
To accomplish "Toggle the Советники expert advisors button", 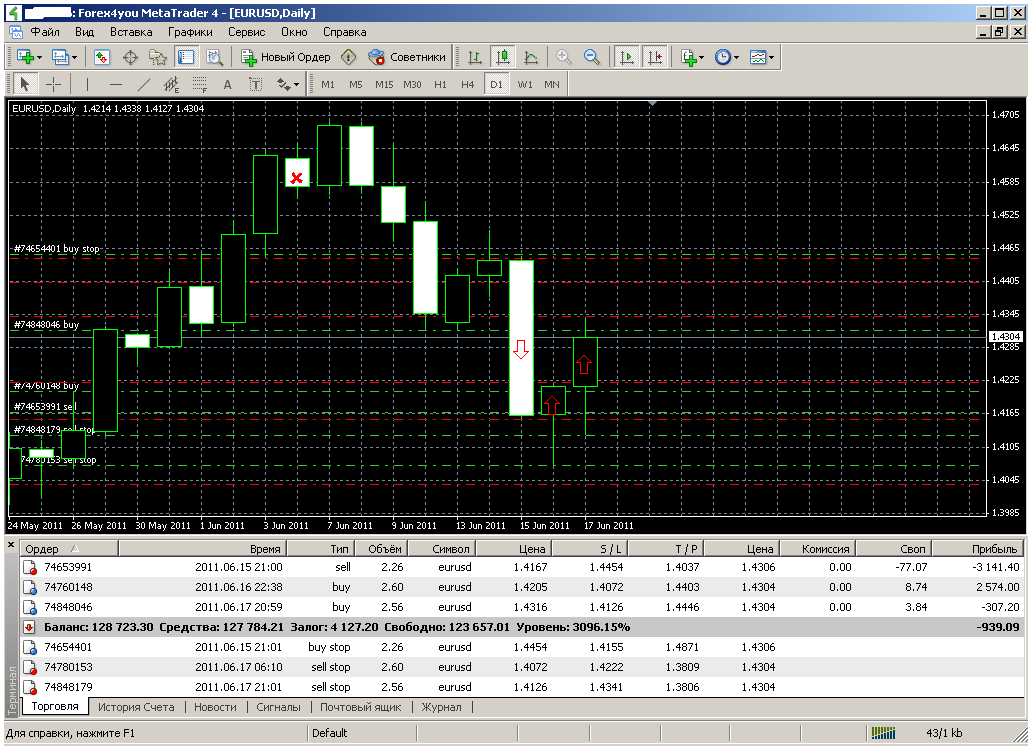I will click(x=407, y=57).
